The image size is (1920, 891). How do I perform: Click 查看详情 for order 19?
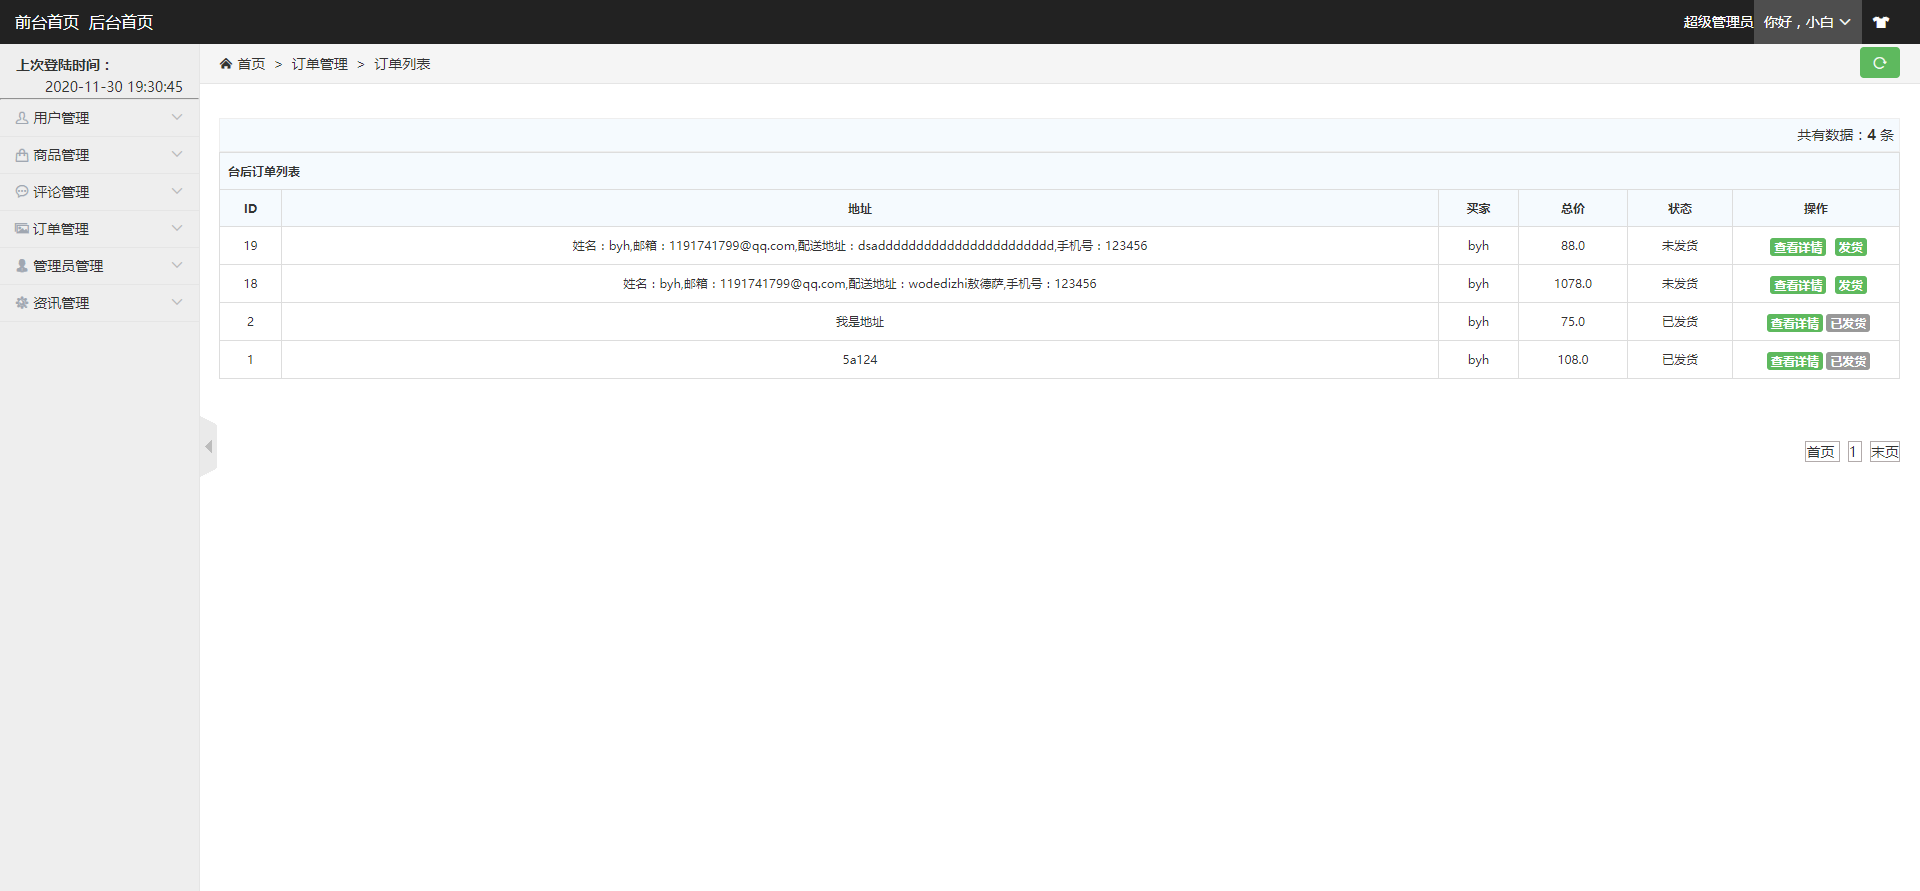pyautogui.click(x=1798, y=247)
